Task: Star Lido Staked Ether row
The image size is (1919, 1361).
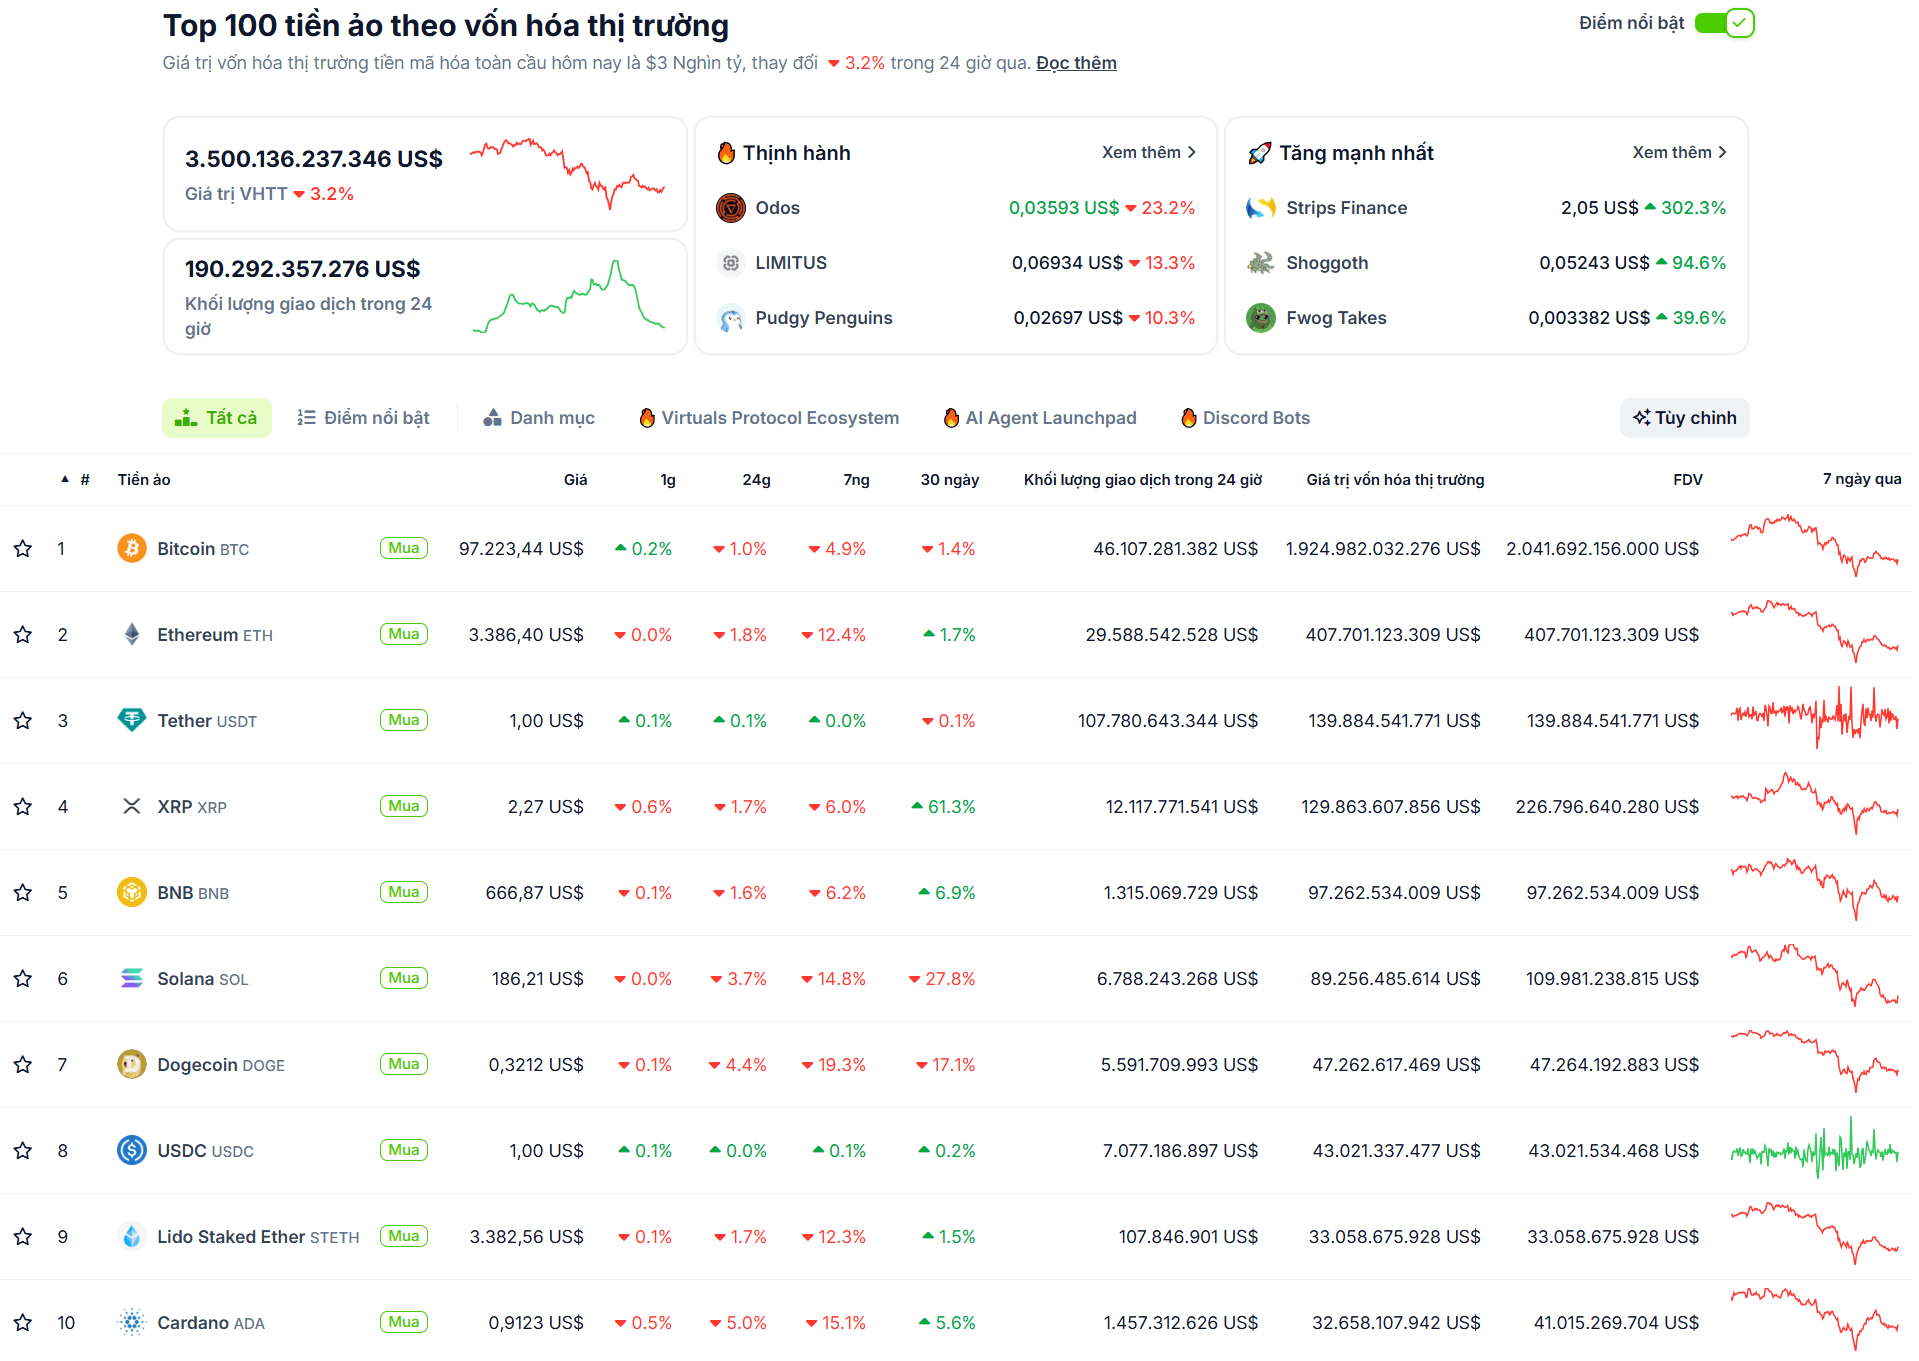Action: 23,1237
